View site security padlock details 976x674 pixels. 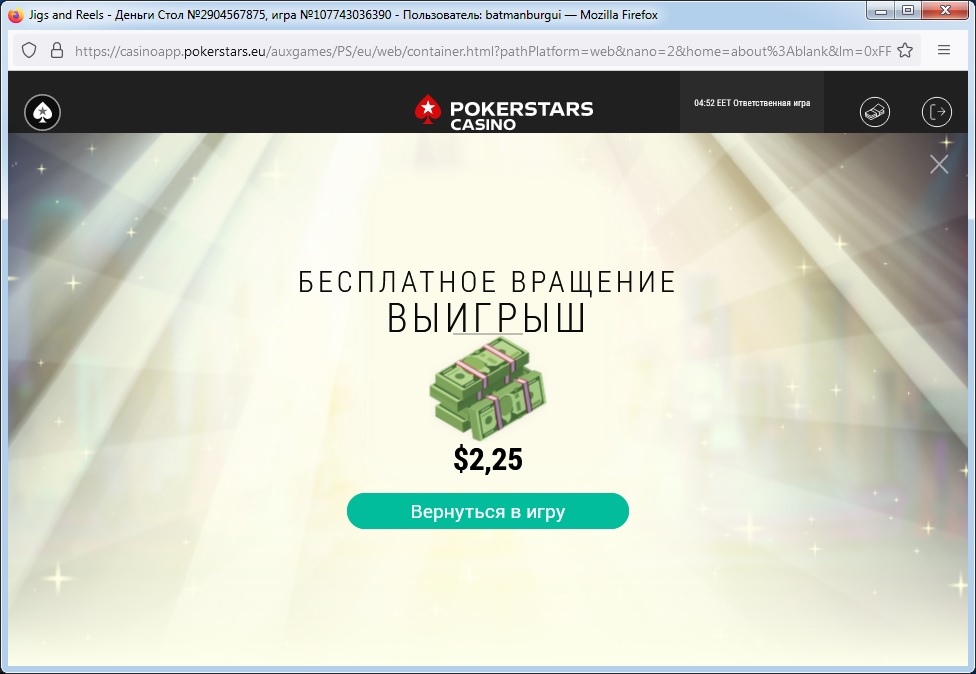click(x=57, y=50)
